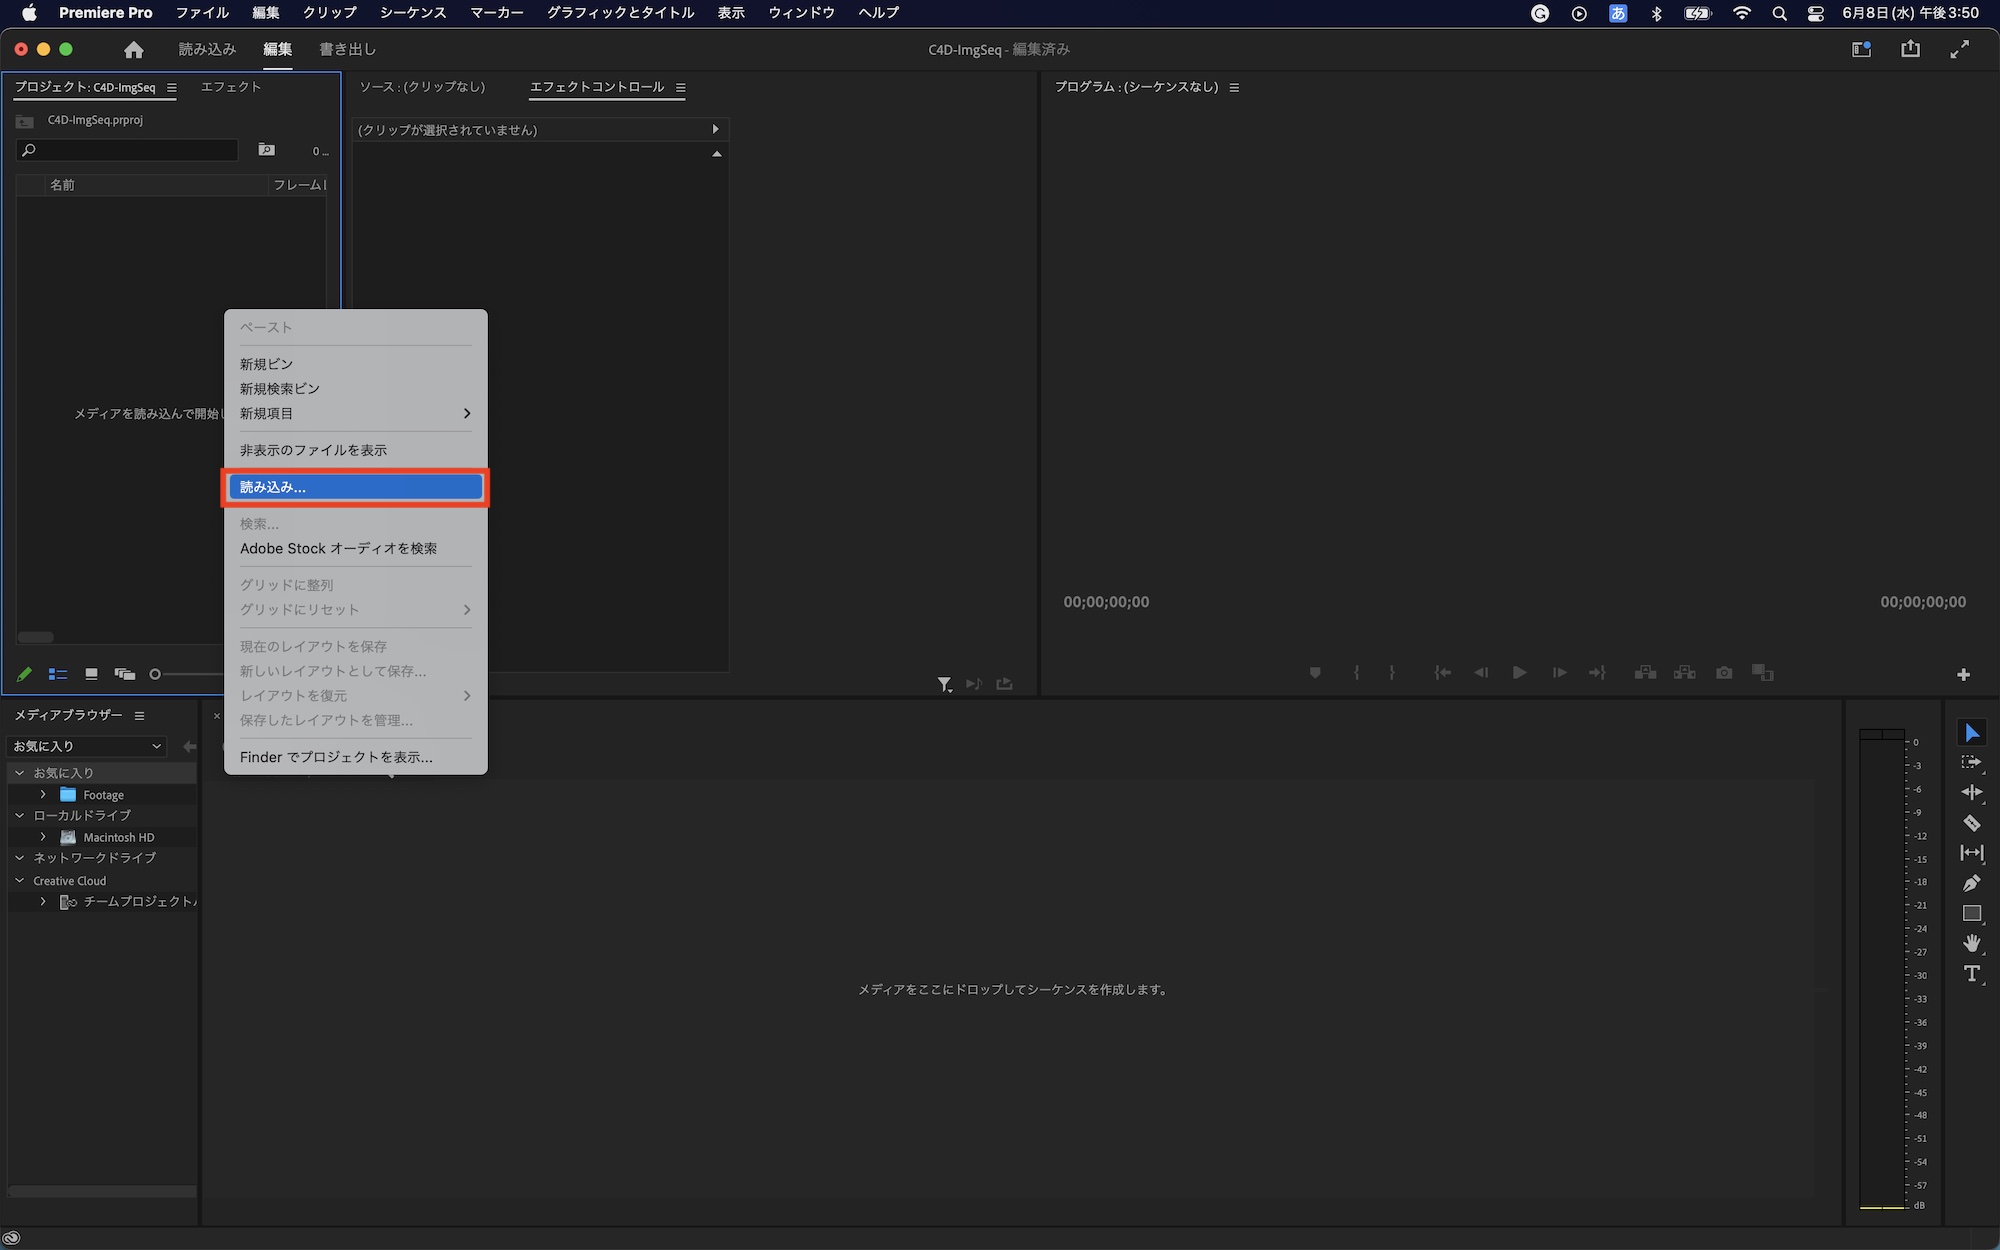The width and height of the screenshot is (2000, 1250).
Task: Toggle project writable pencil icon
Action: pos(24,675)
